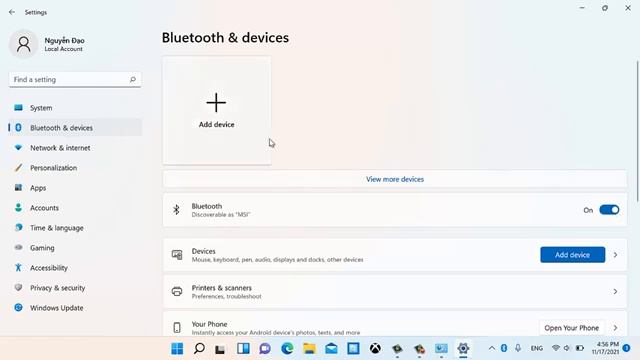
Task: Click the battery tray icon
Action: click(580, 348)
